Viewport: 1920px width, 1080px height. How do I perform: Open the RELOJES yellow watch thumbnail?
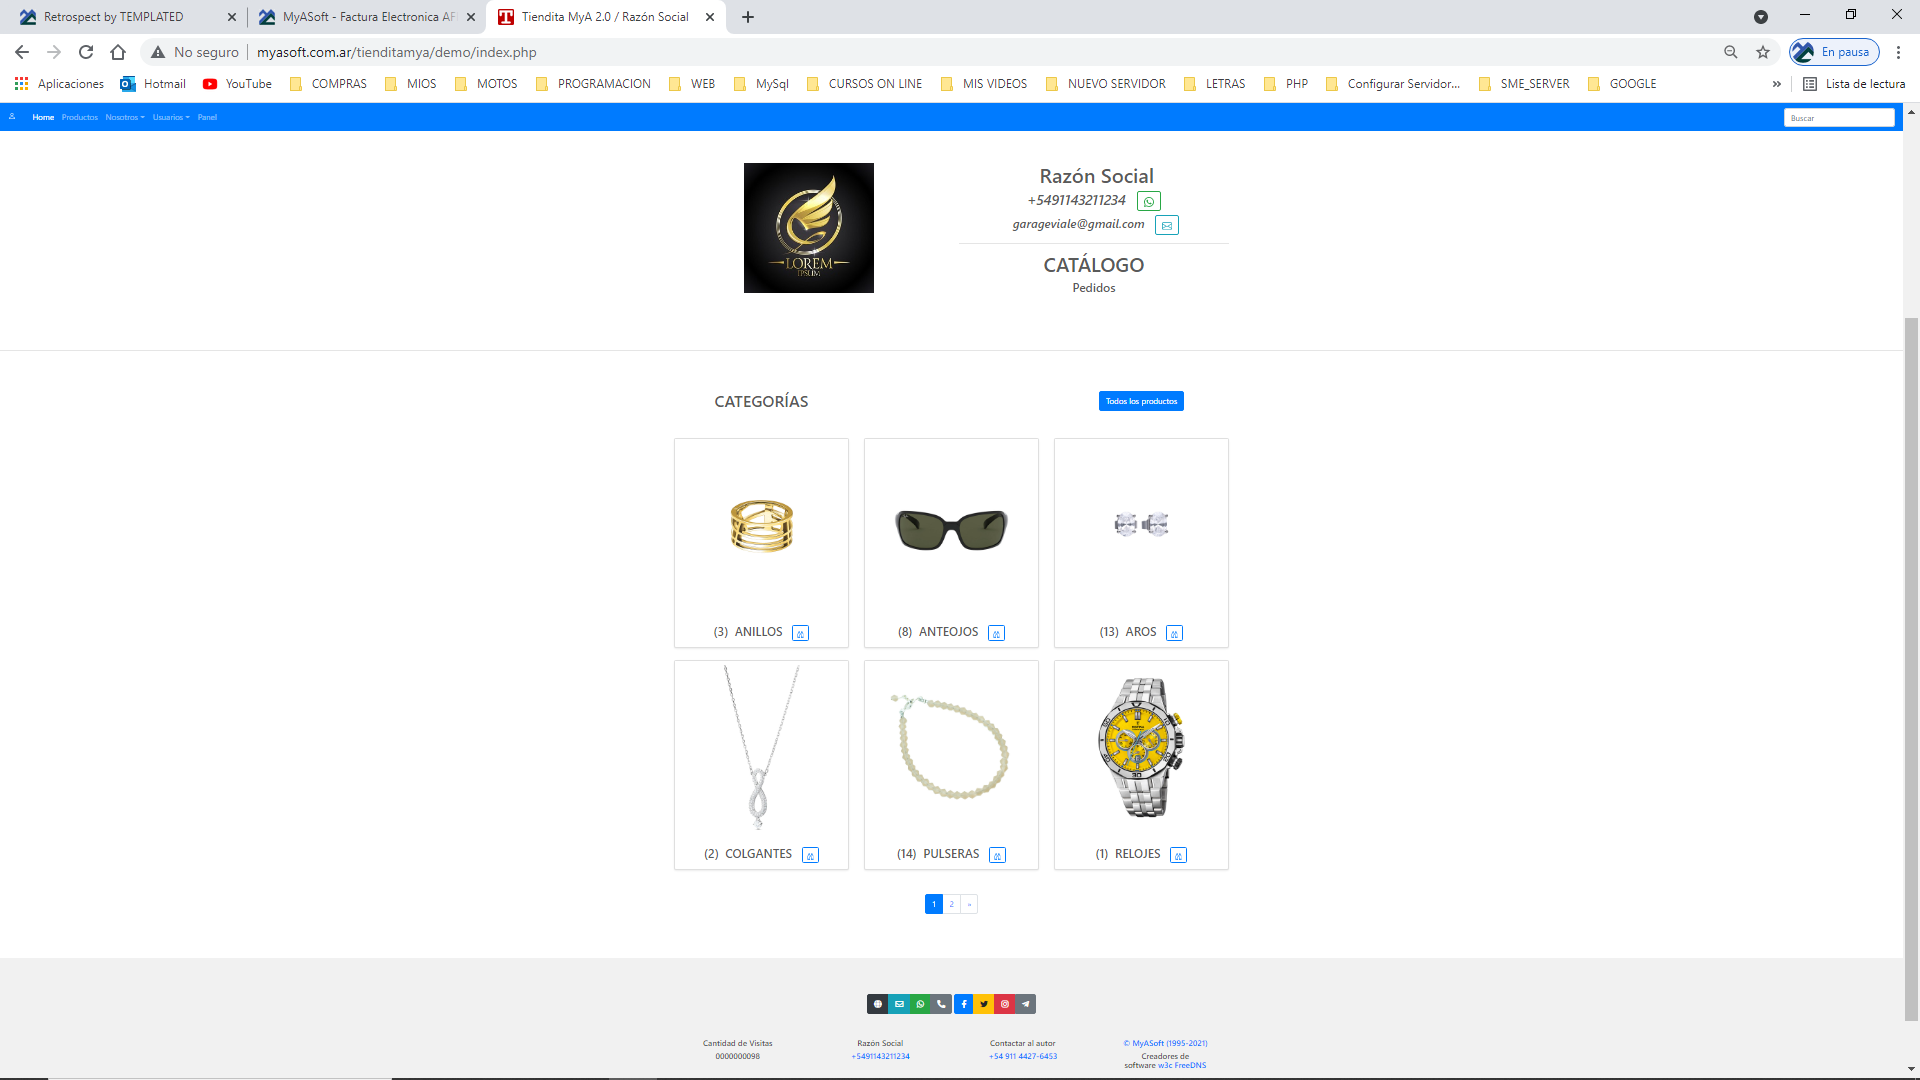click(1141, 748)
